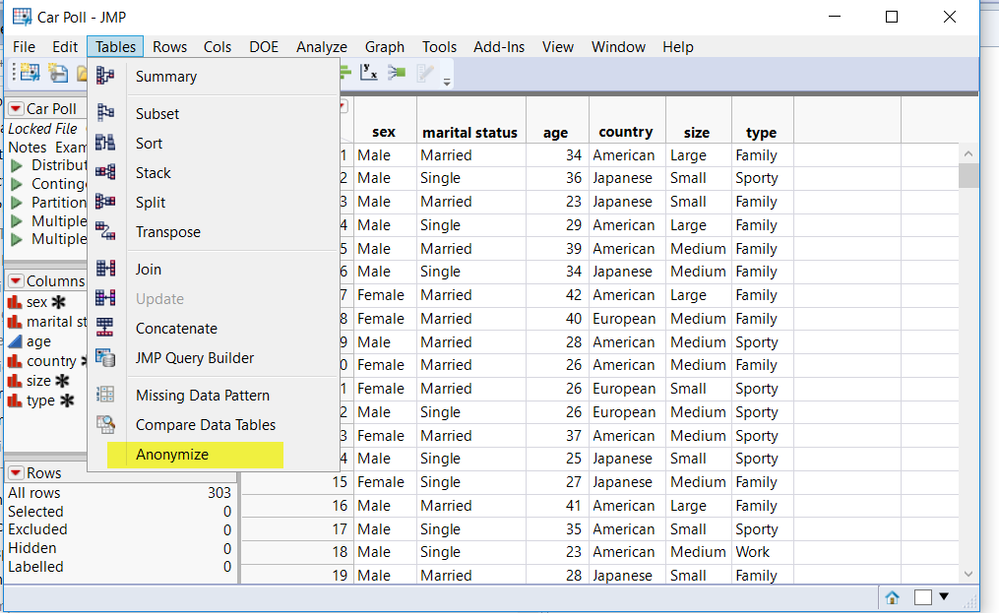Open the Columns red triangle menu
This screenshot has width=999, height=613.
tap(16, 281)
